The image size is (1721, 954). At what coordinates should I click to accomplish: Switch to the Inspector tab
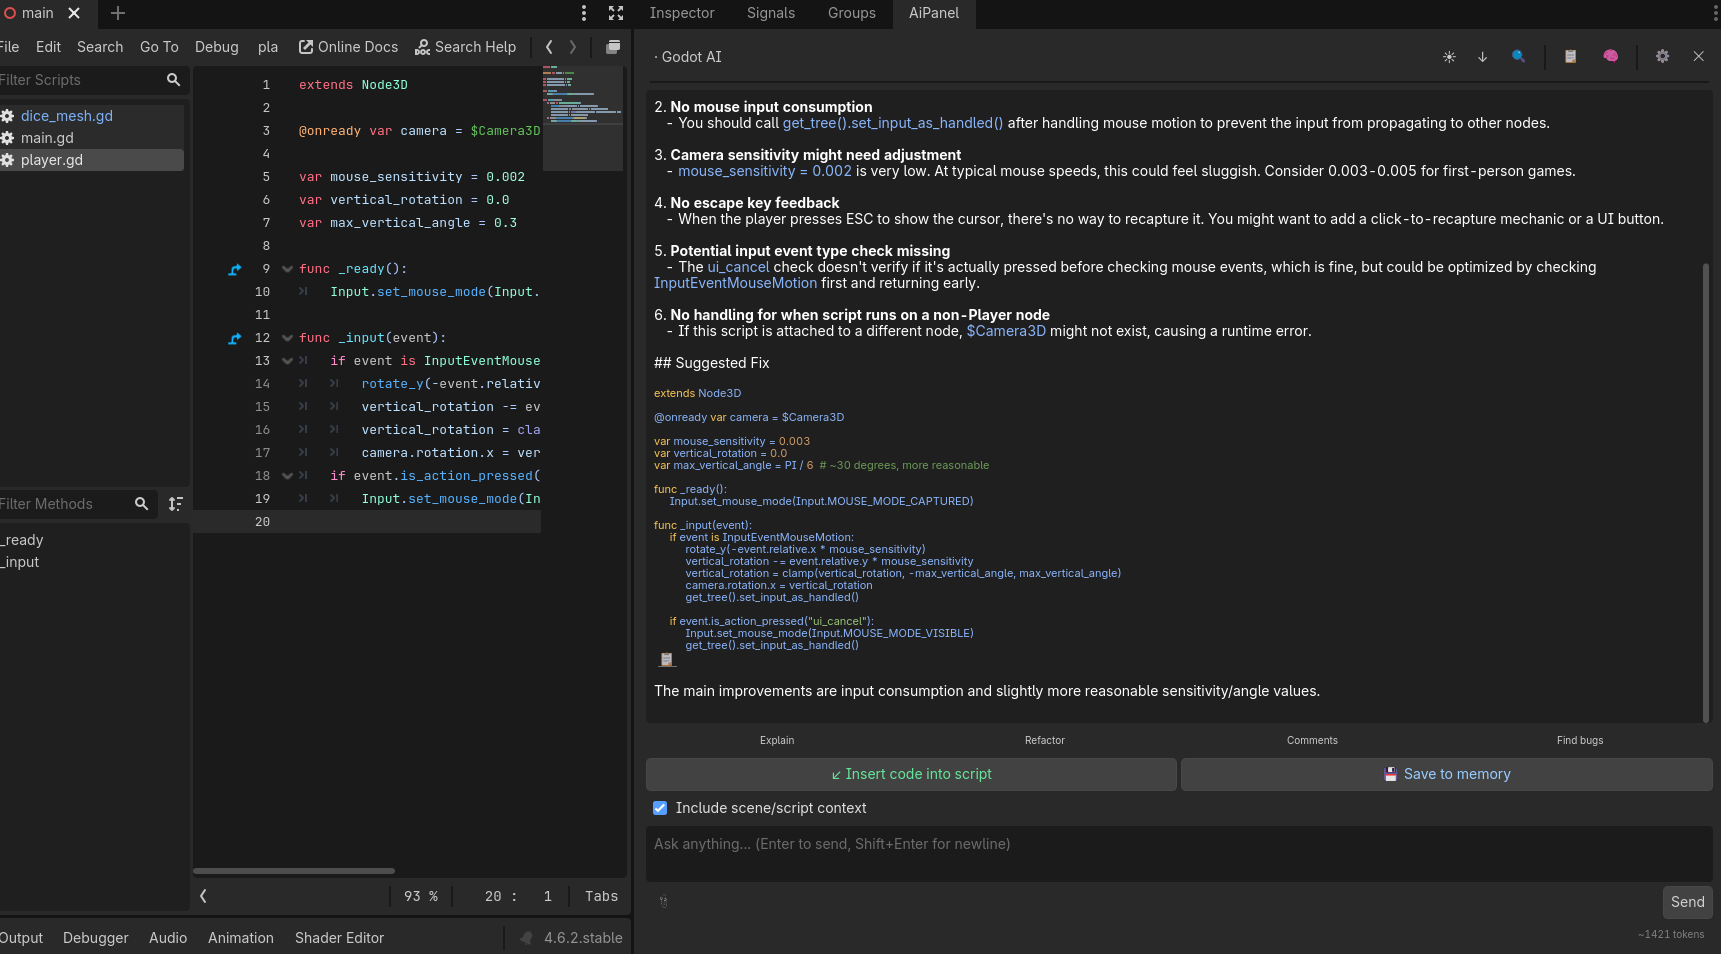(681, 13)
